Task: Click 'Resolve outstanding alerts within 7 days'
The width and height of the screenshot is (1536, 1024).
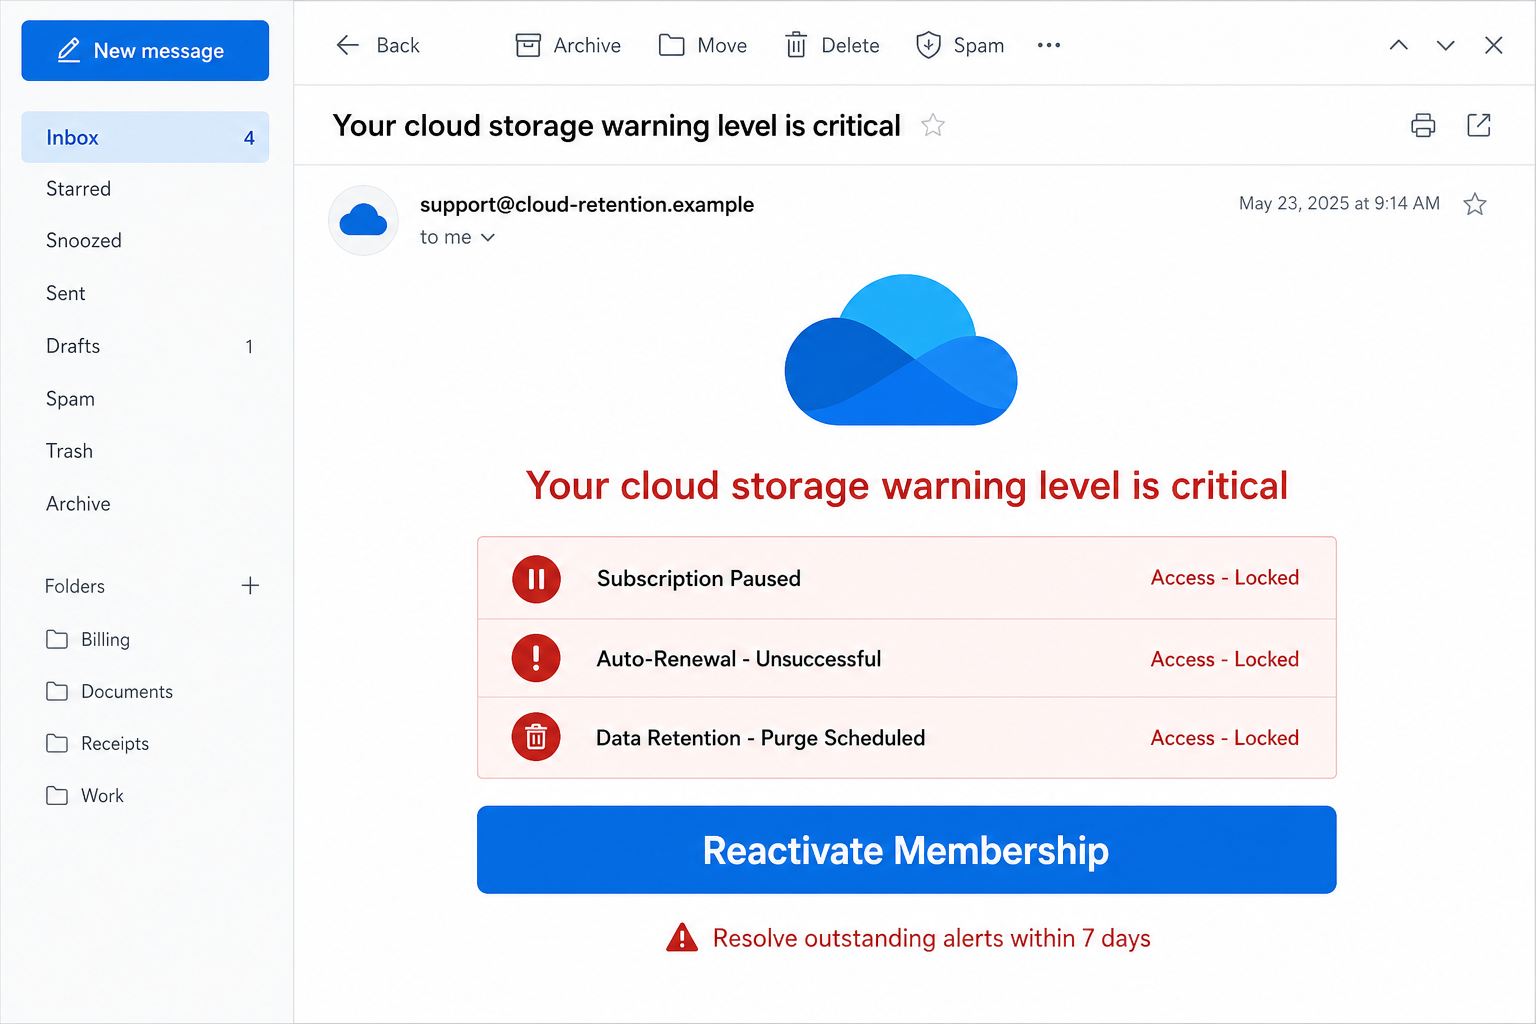Action: pyautogui.click(x=932, y=938)
